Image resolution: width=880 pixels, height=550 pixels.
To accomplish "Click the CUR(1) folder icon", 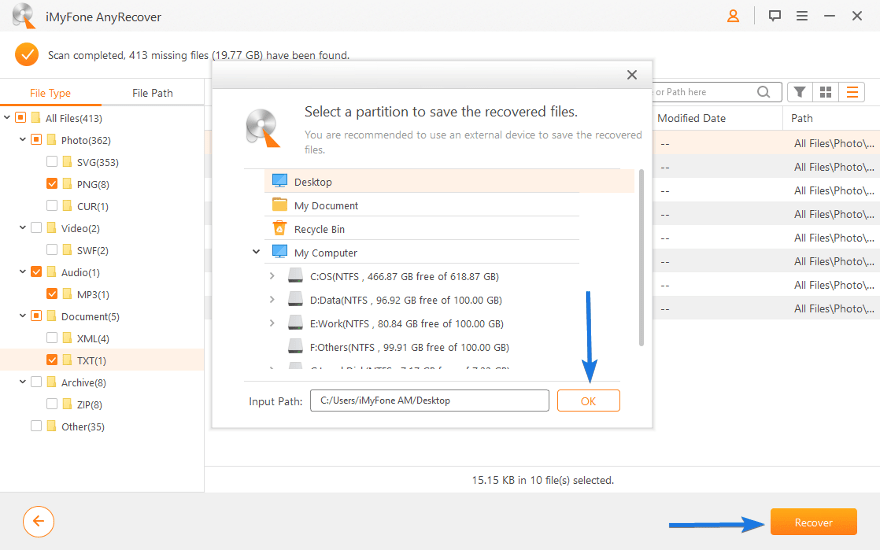I will pos(67,206).
